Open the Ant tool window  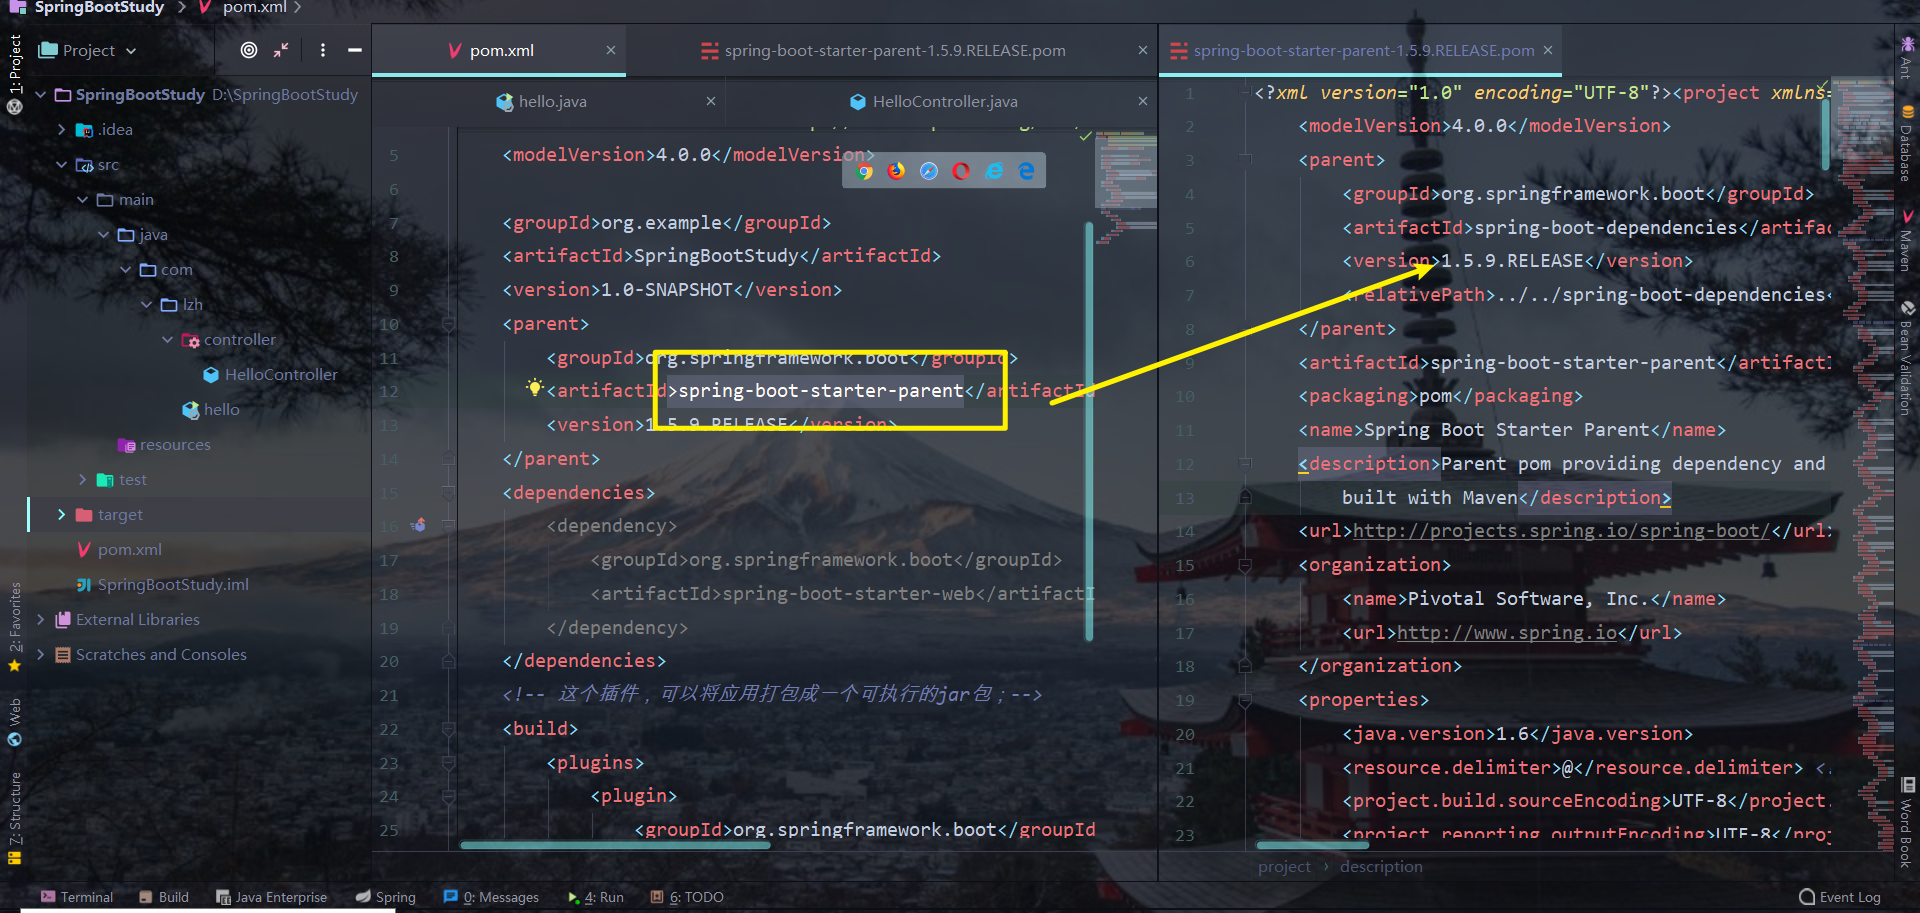(1907, 58)
